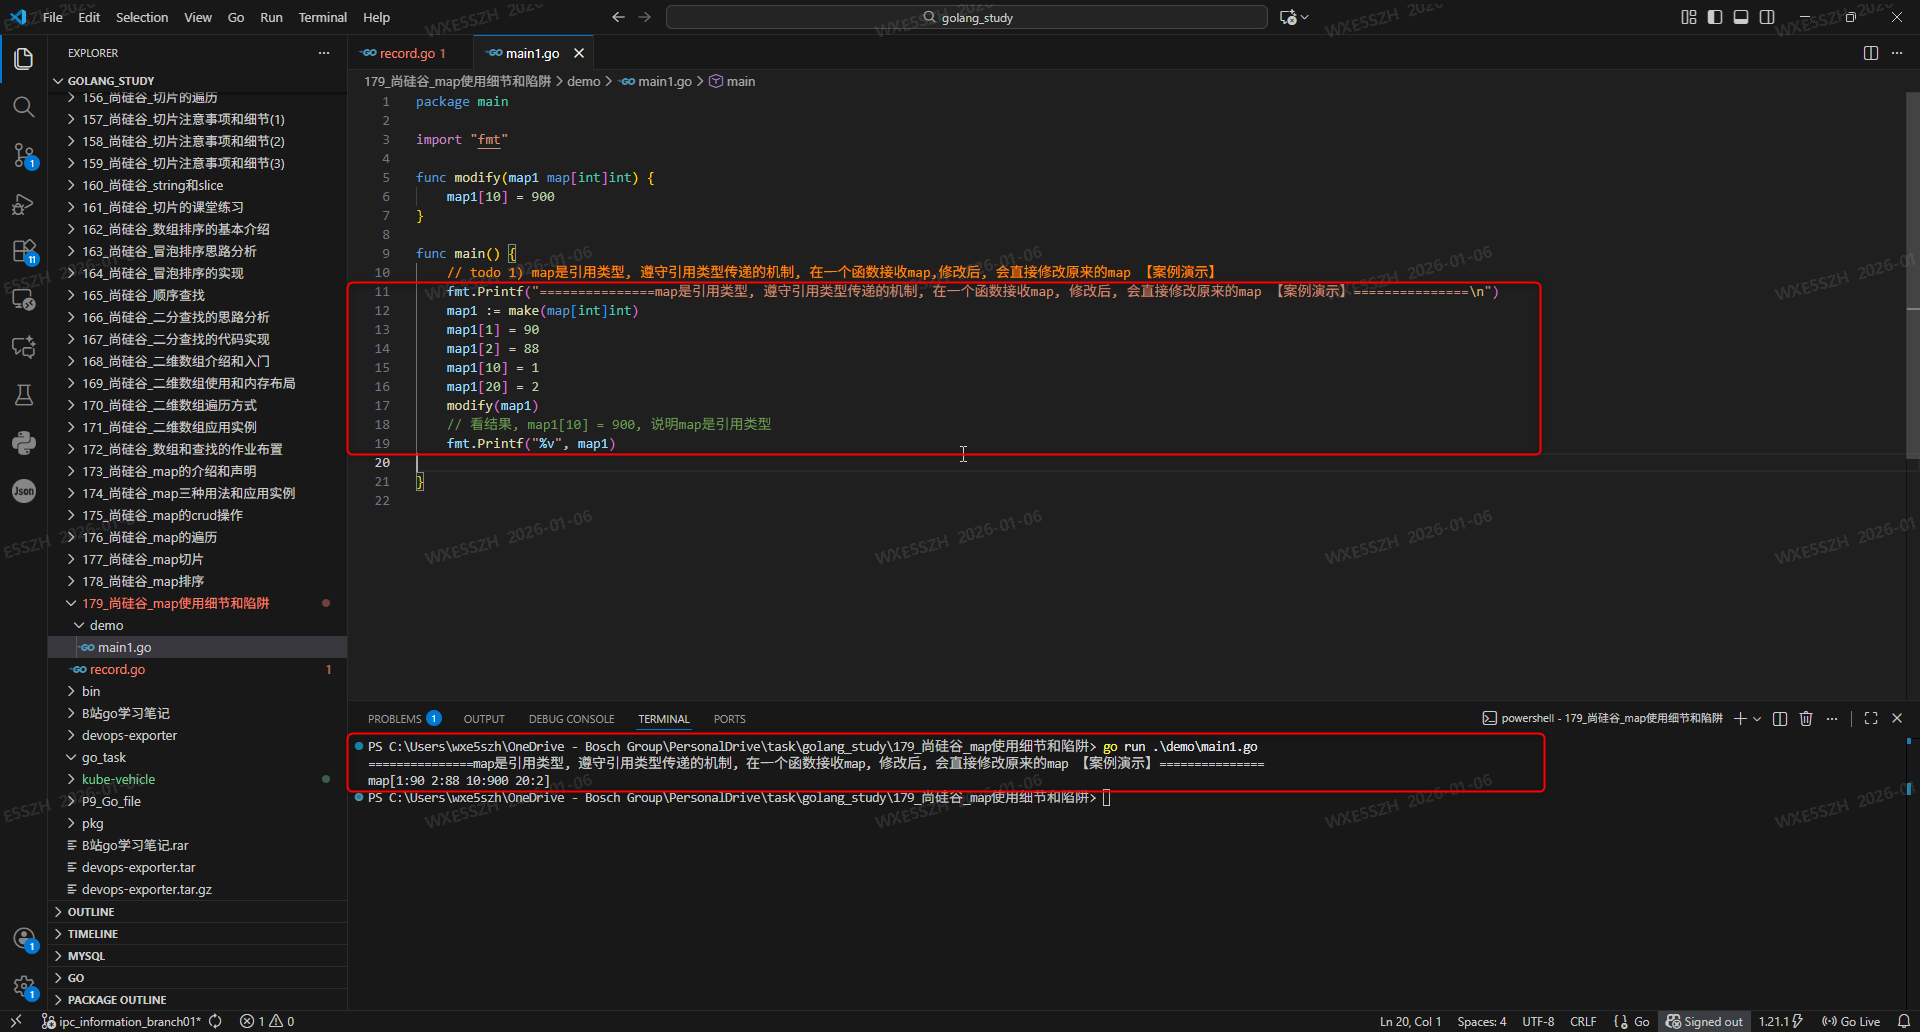Synchronize changes in status bar
This screenshot has width=1920, height=1032.
215,1022
